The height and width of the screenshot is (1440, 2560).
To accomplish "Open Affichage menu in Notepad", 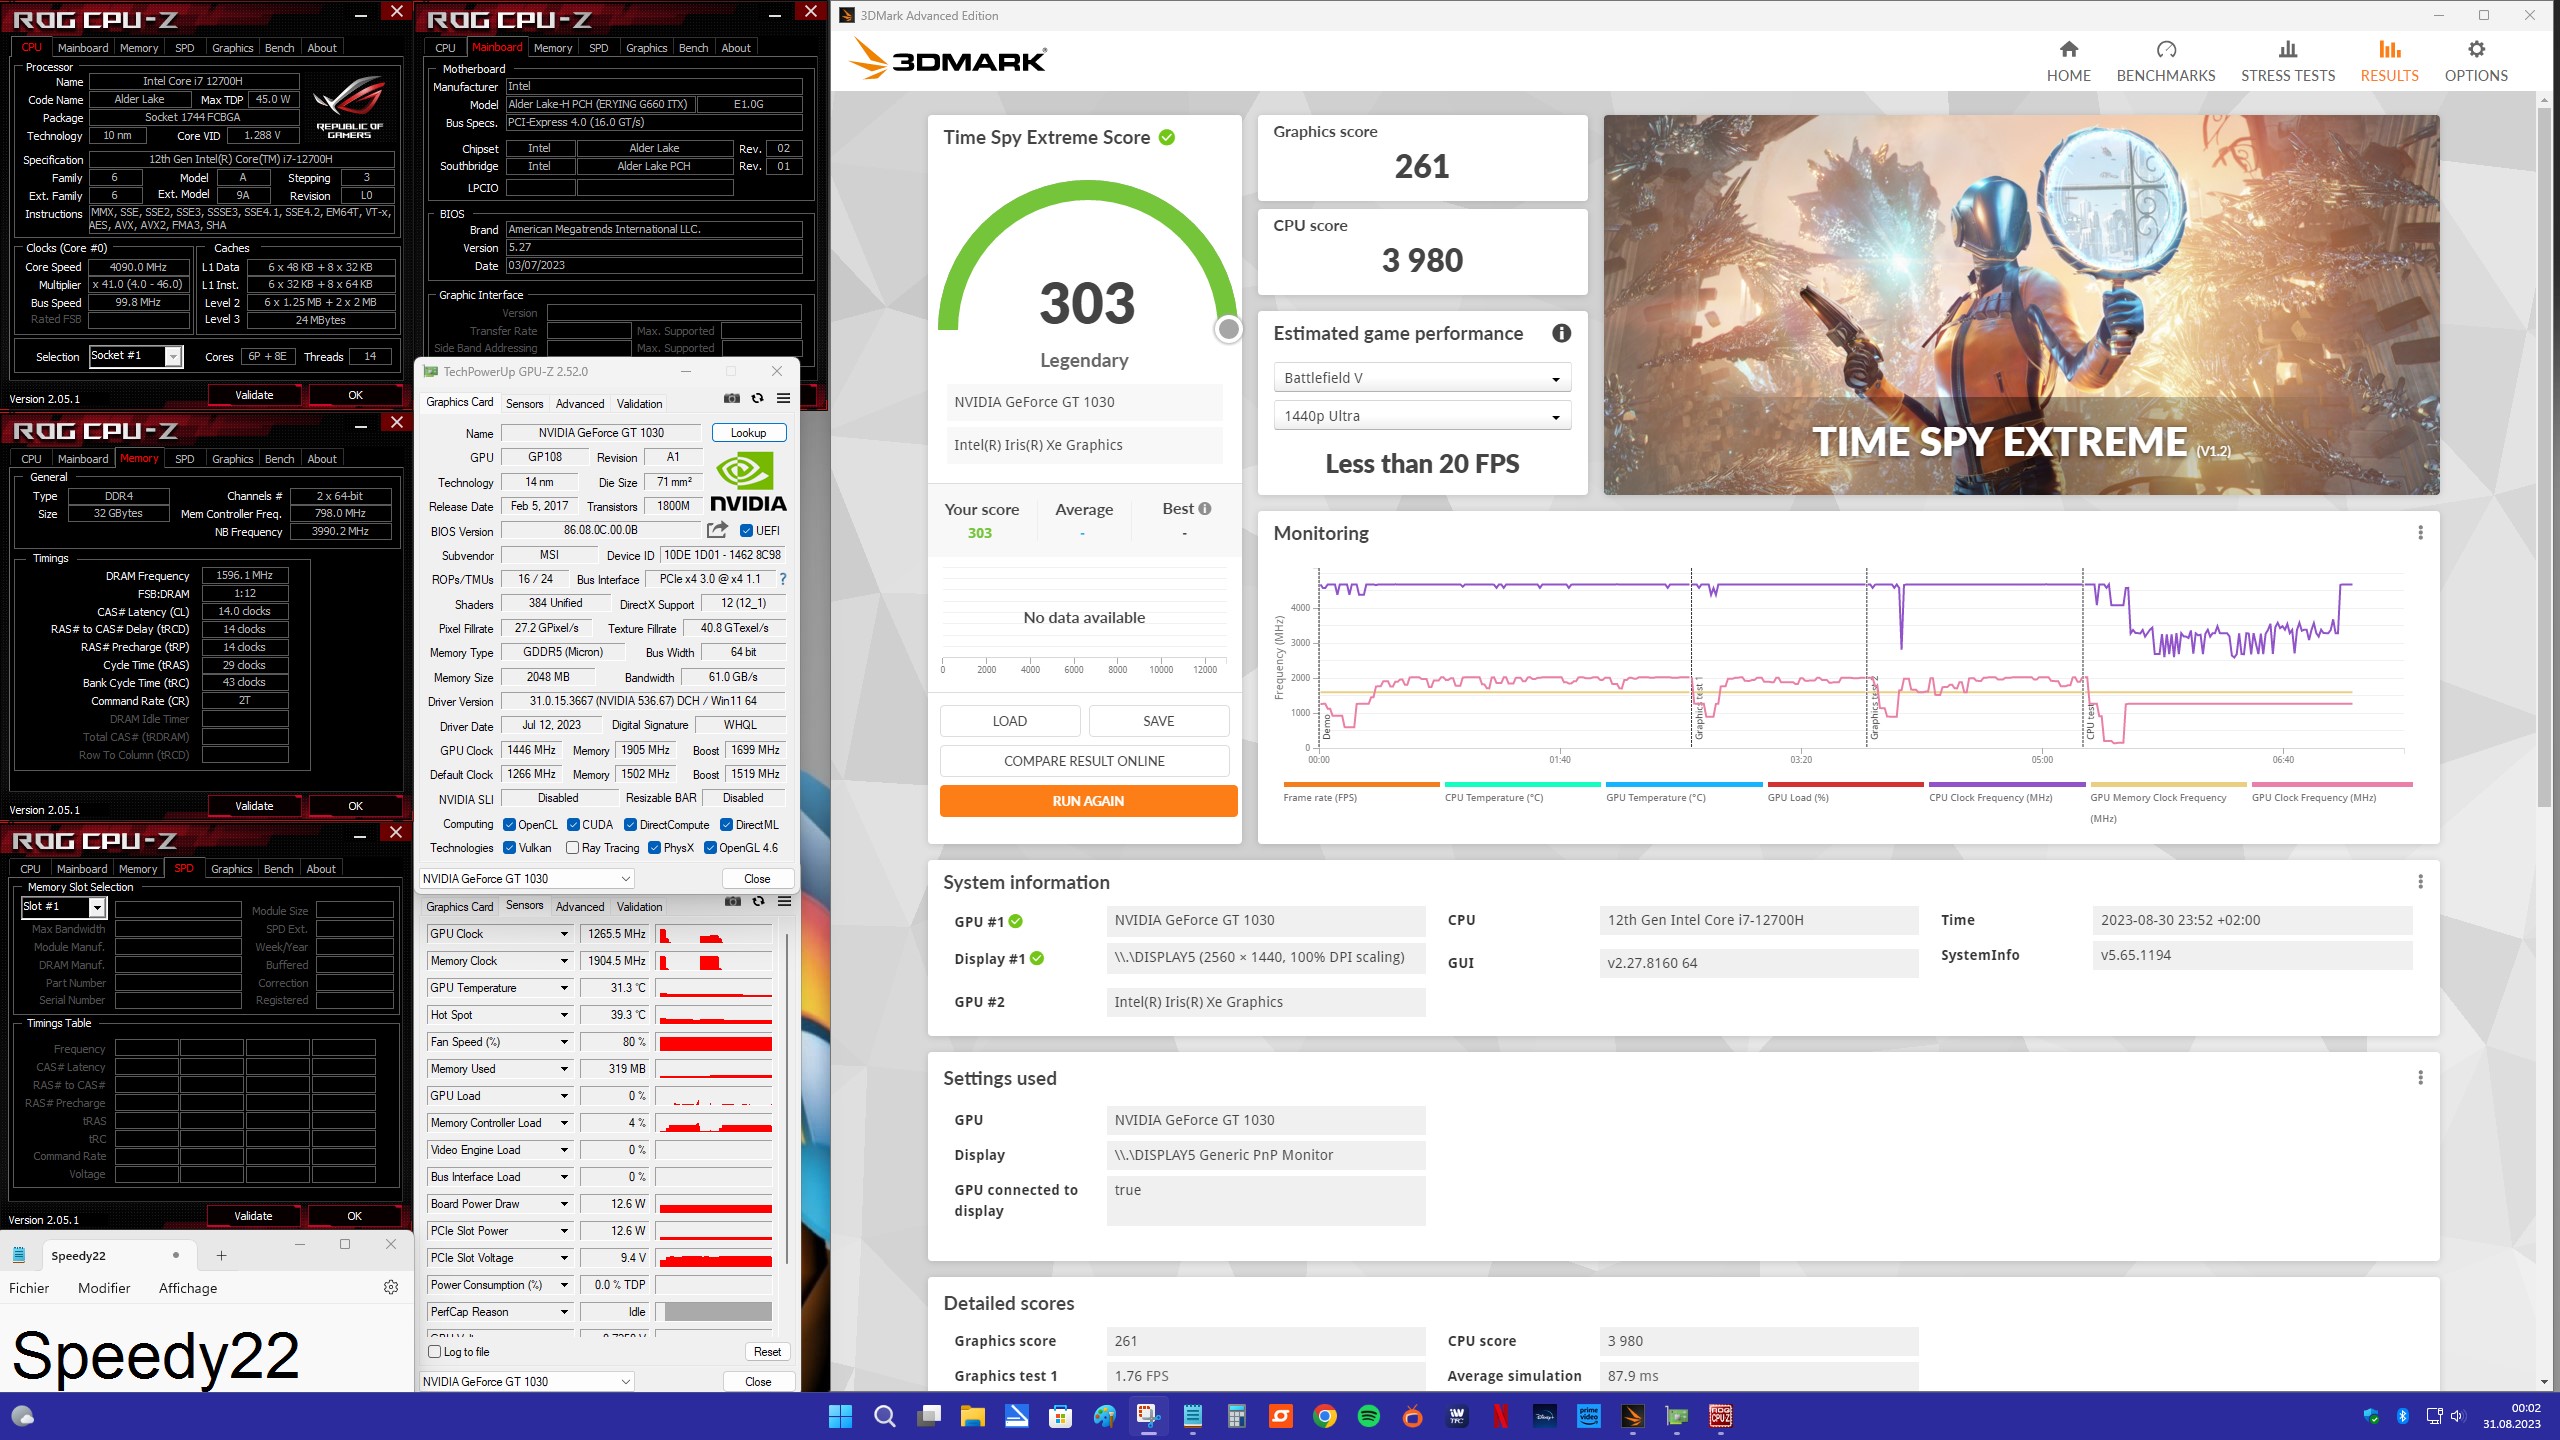I will (x=188, y=1288).
